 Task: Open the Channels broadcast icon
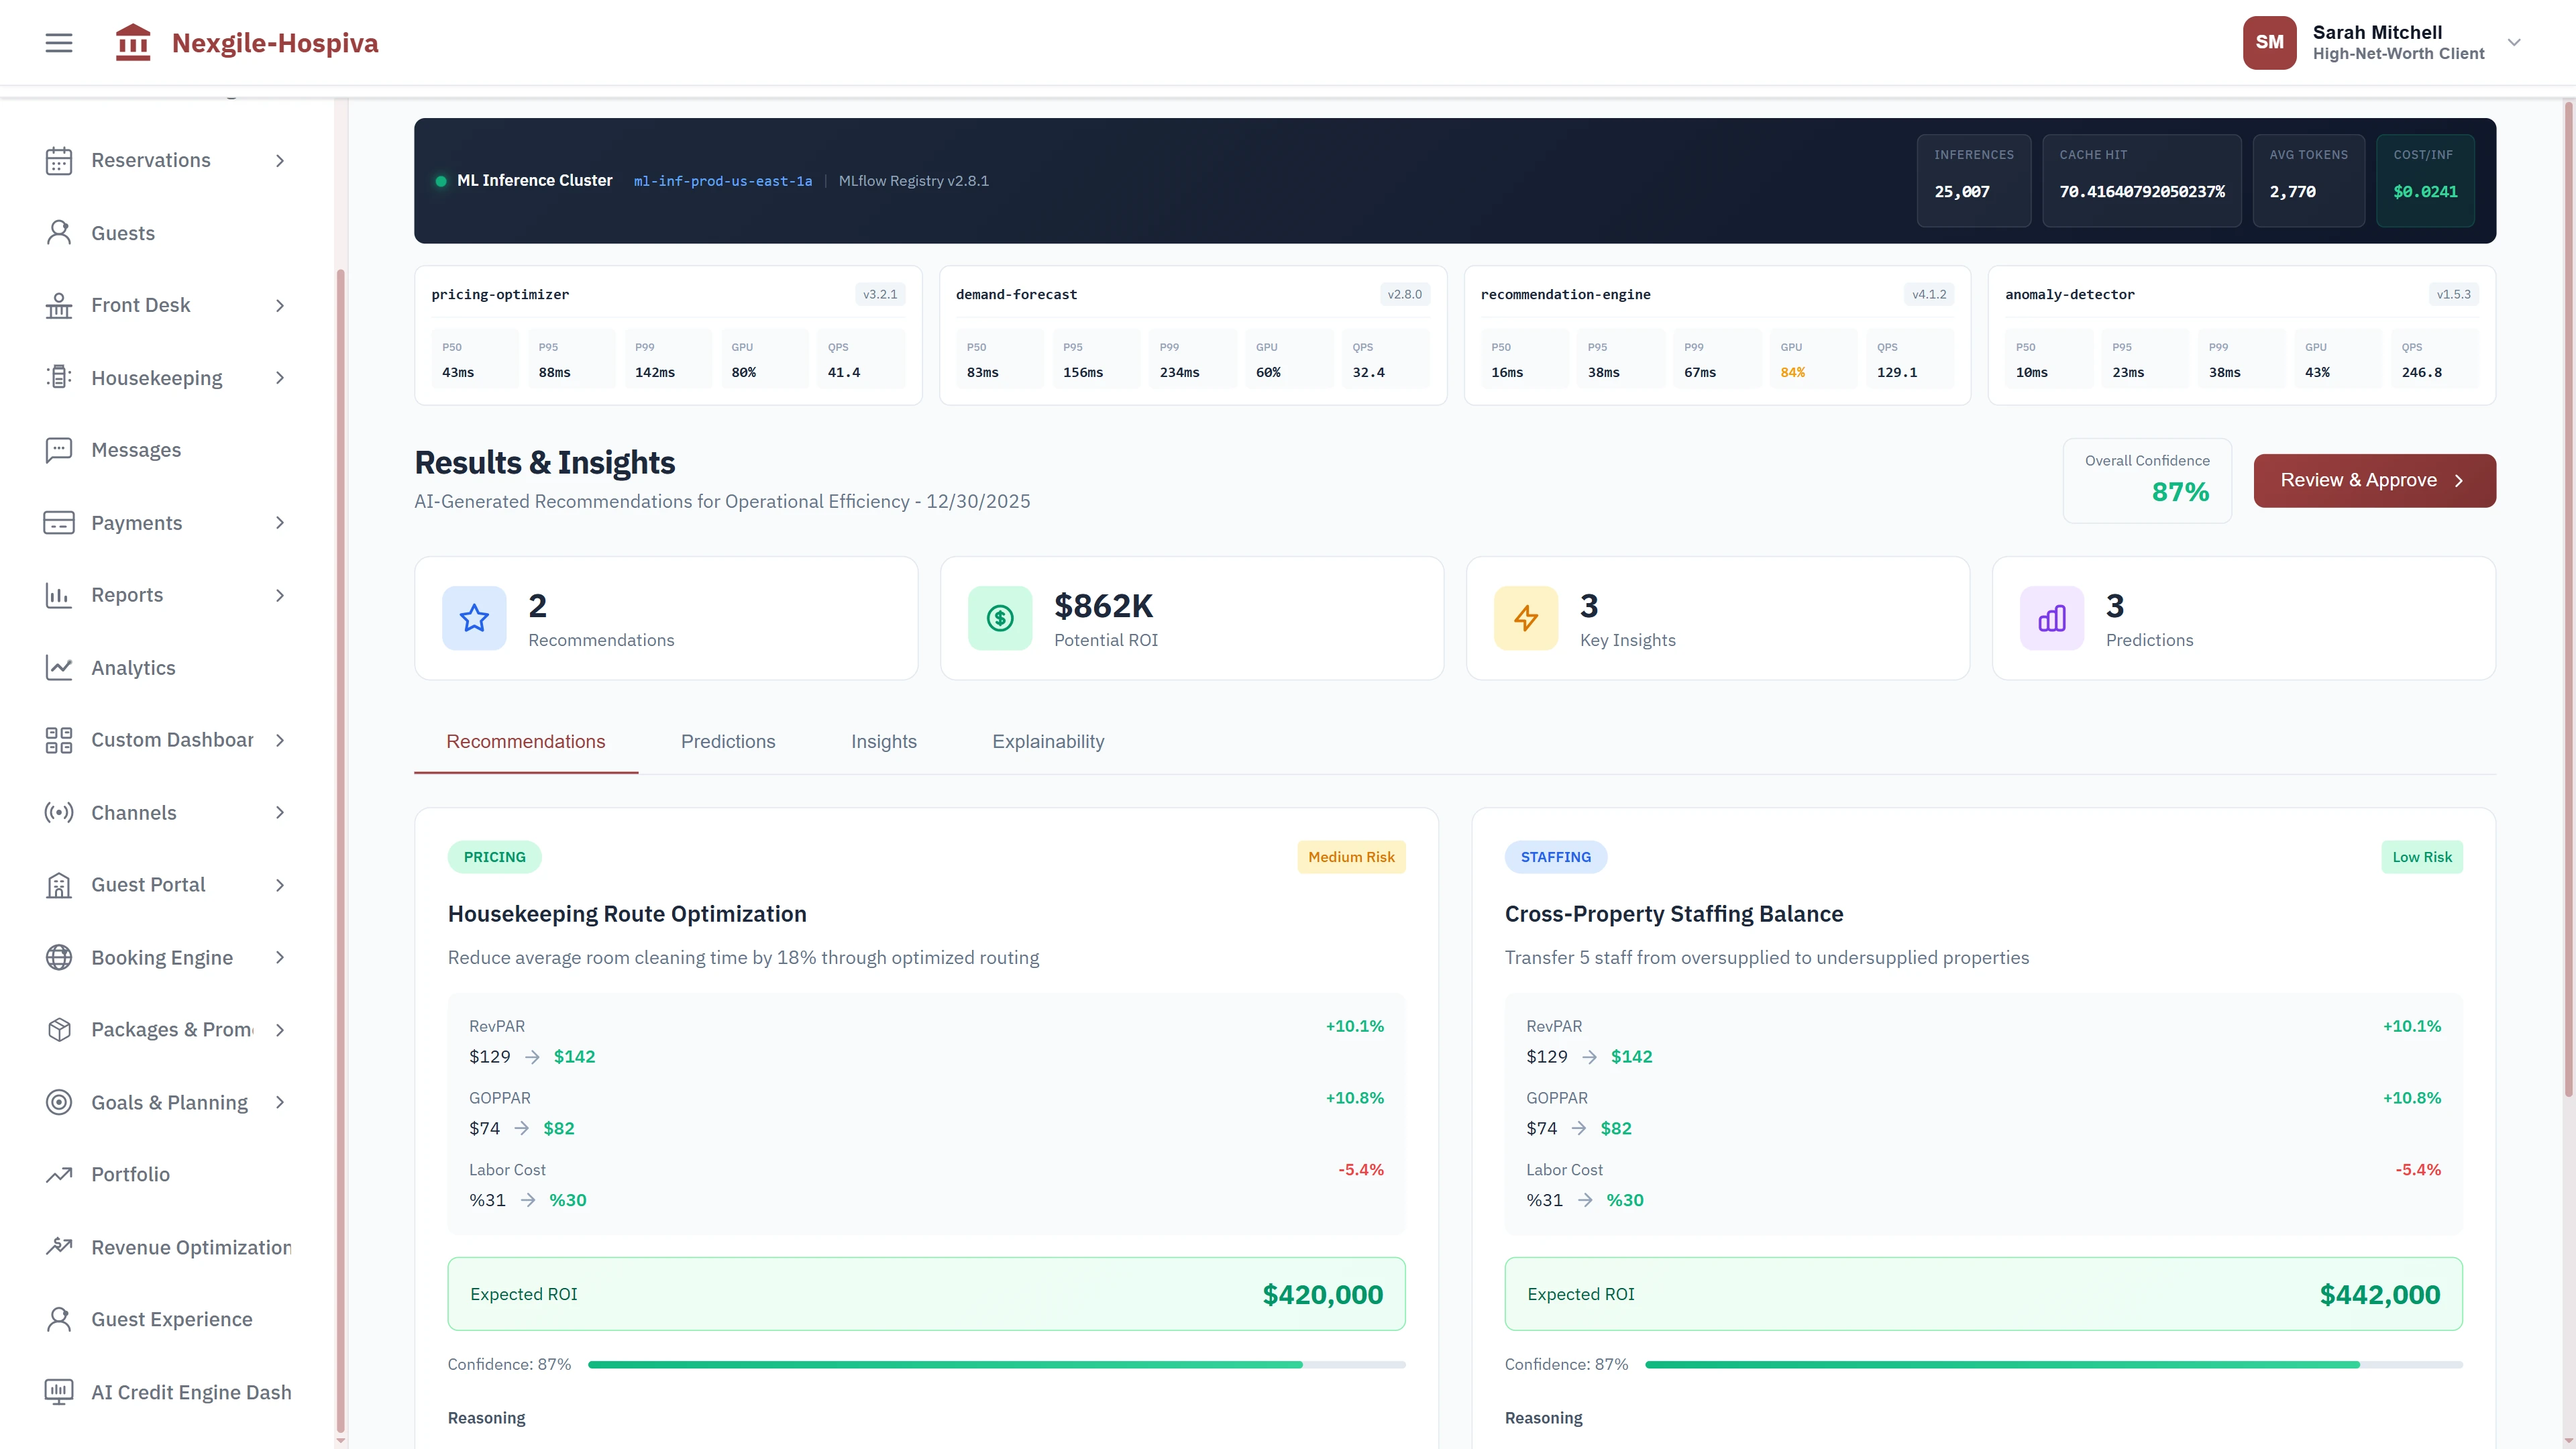[x=58, y=812]
